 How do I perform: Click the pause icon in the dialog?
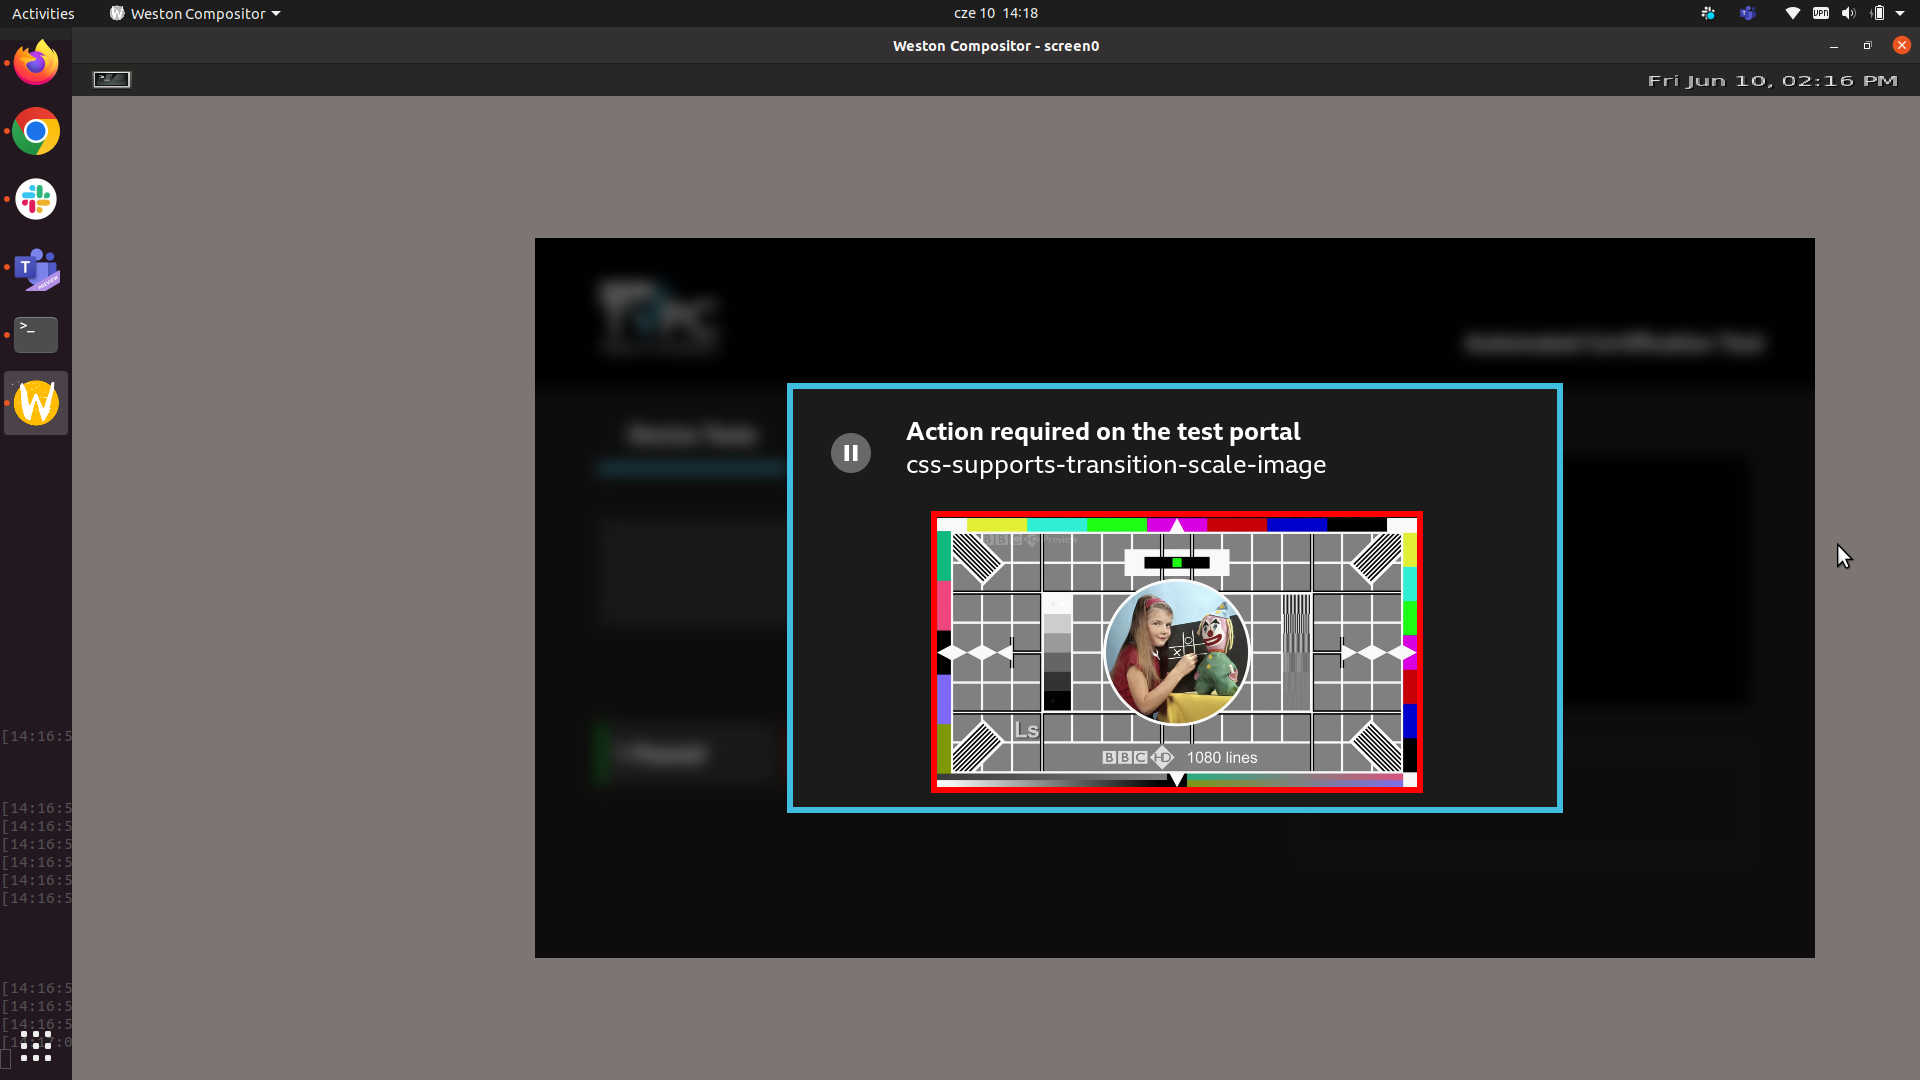(x=850, y=453)
